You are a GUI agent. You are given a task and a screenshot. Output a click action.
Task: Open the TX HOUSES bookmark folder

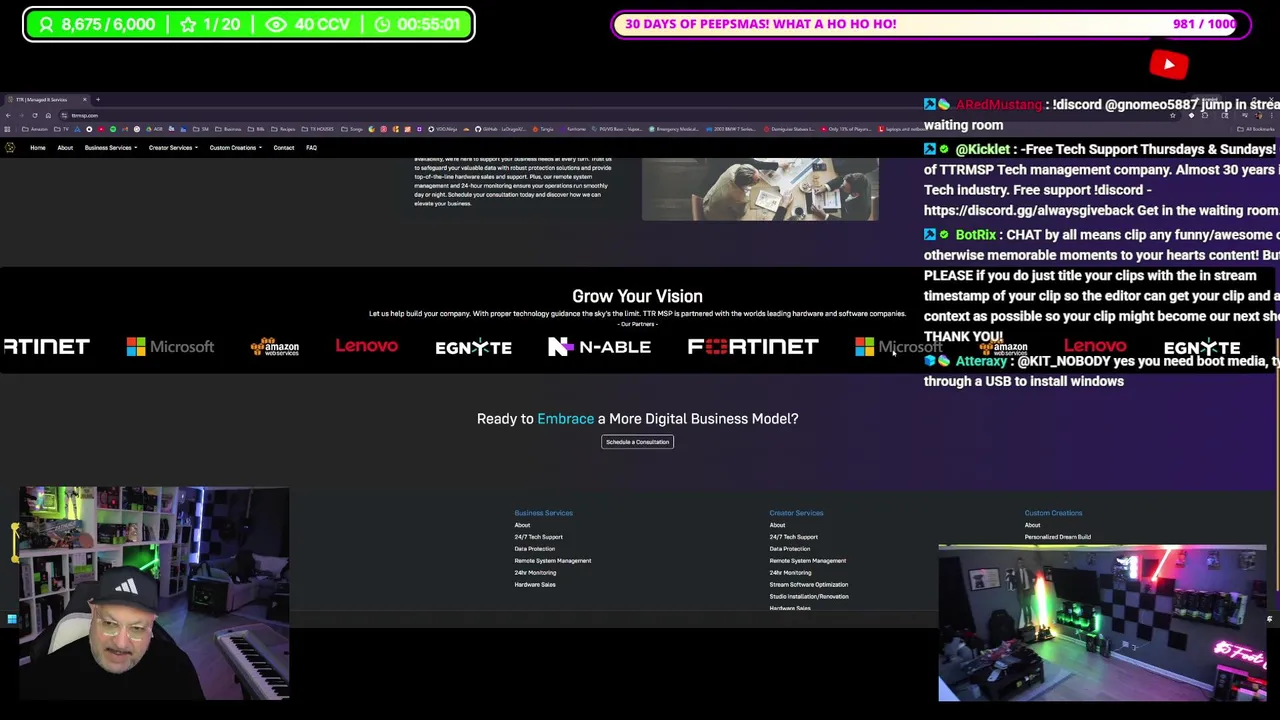click(x=317, y=129)
